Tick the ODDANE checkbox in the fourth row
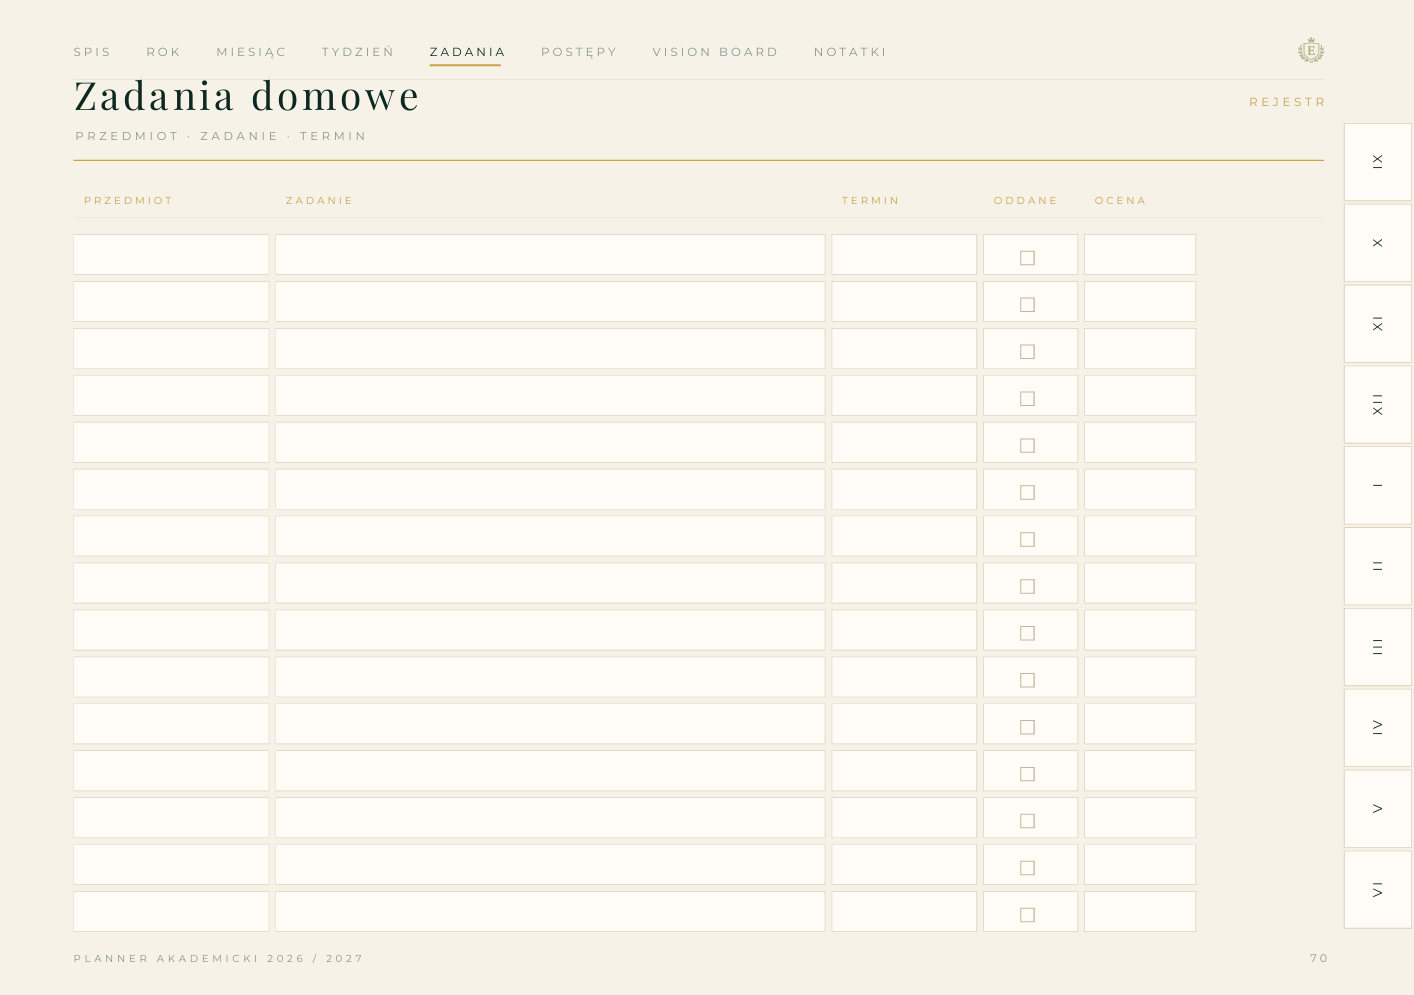Image resolution: width=1414 pixels, height=995 pixels. point(1027,399)
